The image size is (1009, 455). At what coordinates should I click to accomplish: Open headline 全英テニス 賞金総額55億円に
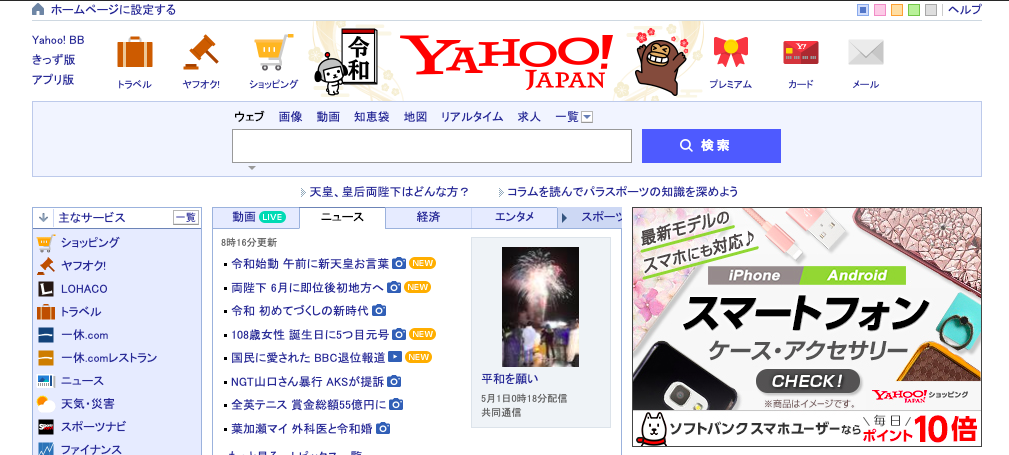309,405
